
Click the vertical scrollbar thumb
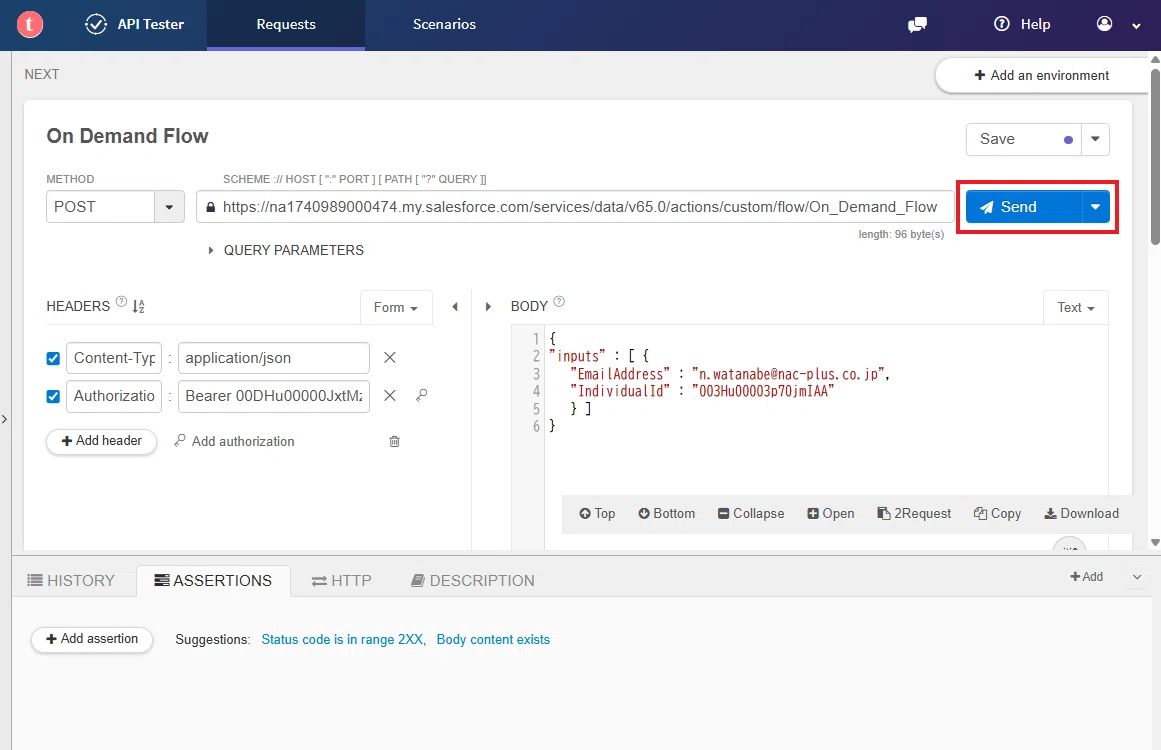click(x=1155, y=155)
